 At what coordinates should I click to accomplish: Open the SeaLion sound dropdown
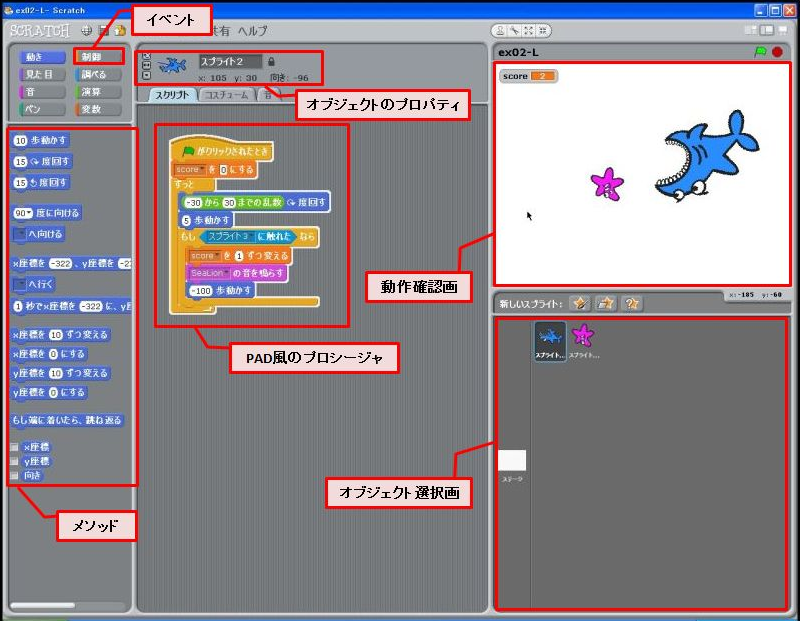209,273
